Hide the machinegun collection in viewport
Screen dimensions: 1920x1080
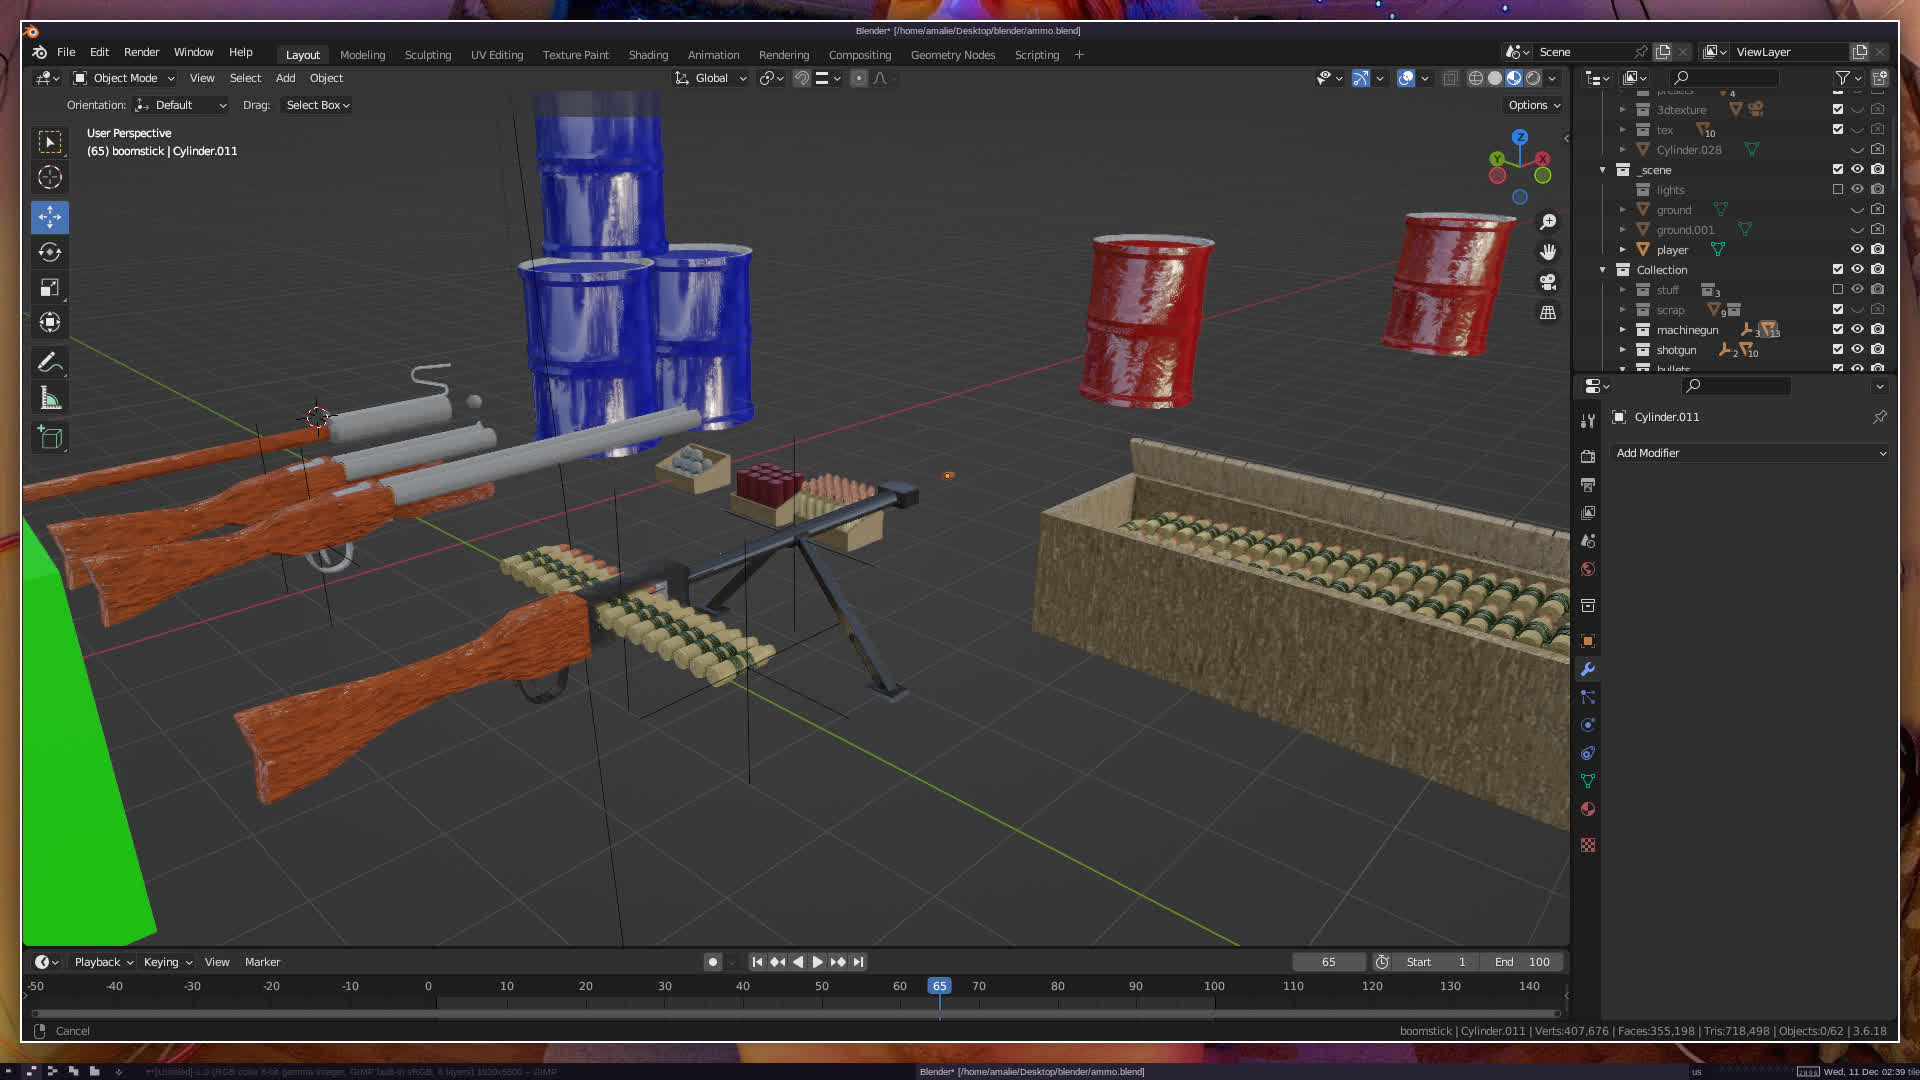1857,329
